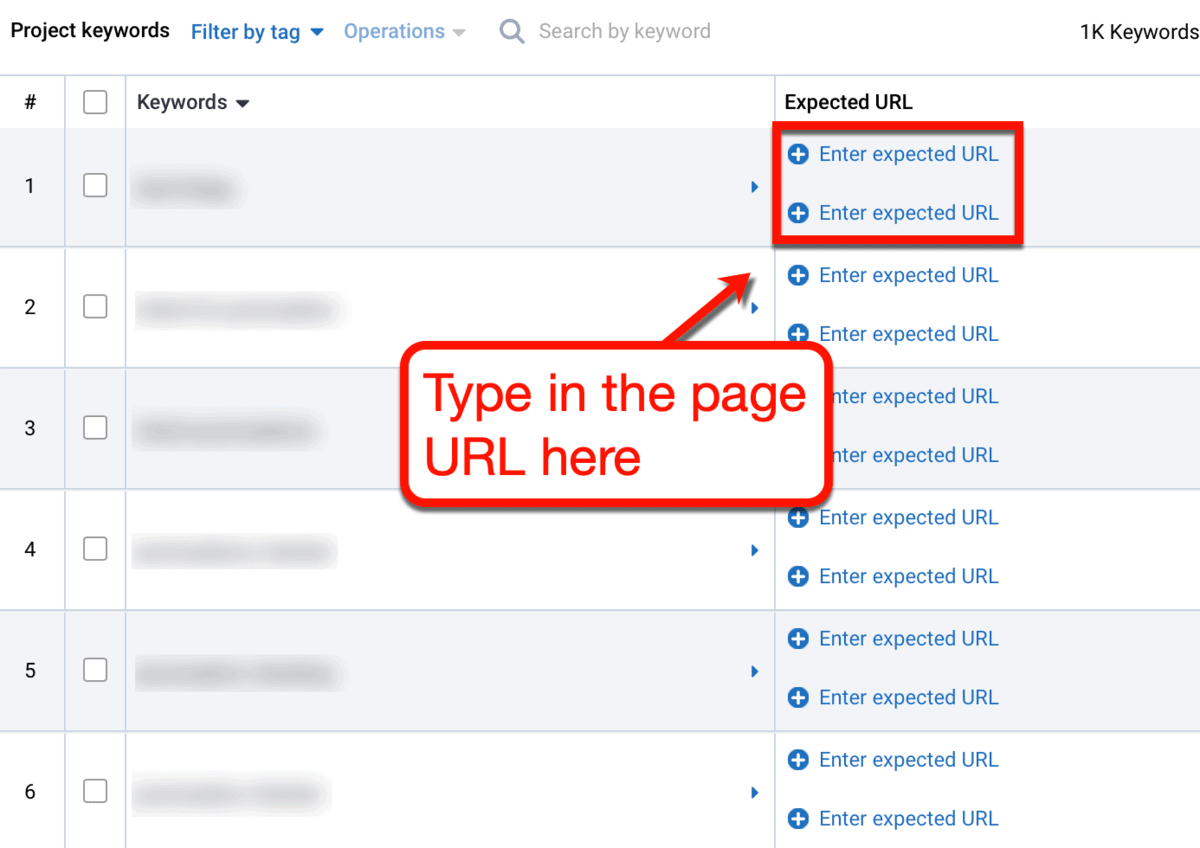Screen dimensions: 1200x848
Task: Click the plus icon on row 2's second expected URL
Action: [798, 334]
